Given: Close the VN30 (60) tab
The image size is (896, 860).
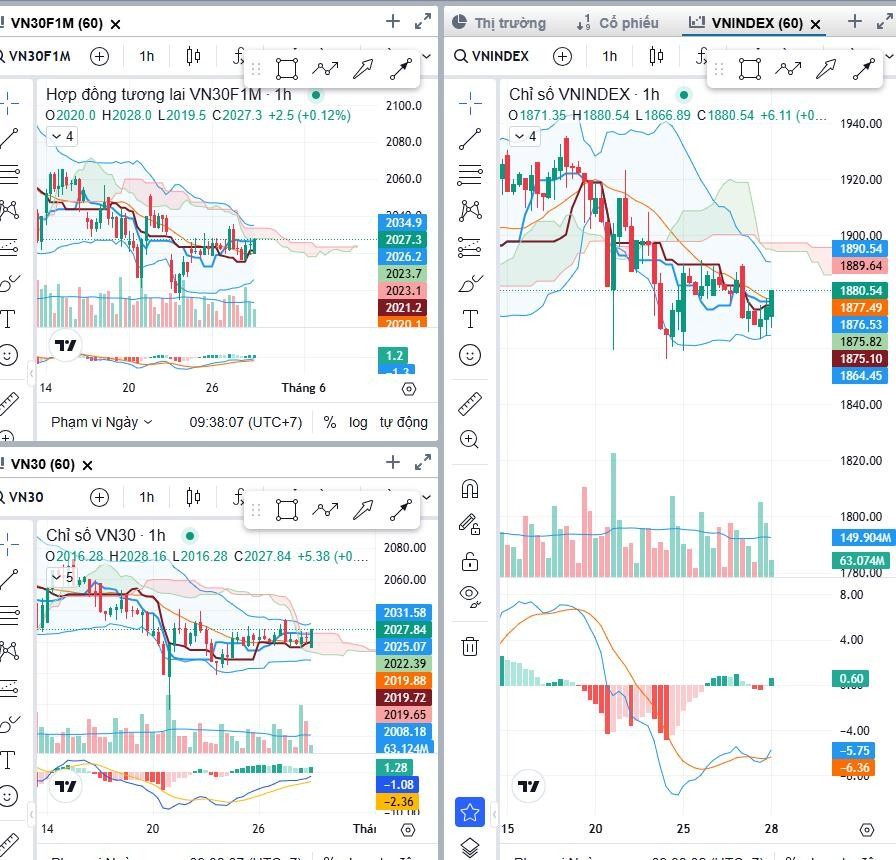Looking at the screenshot, I should (87, 465).
